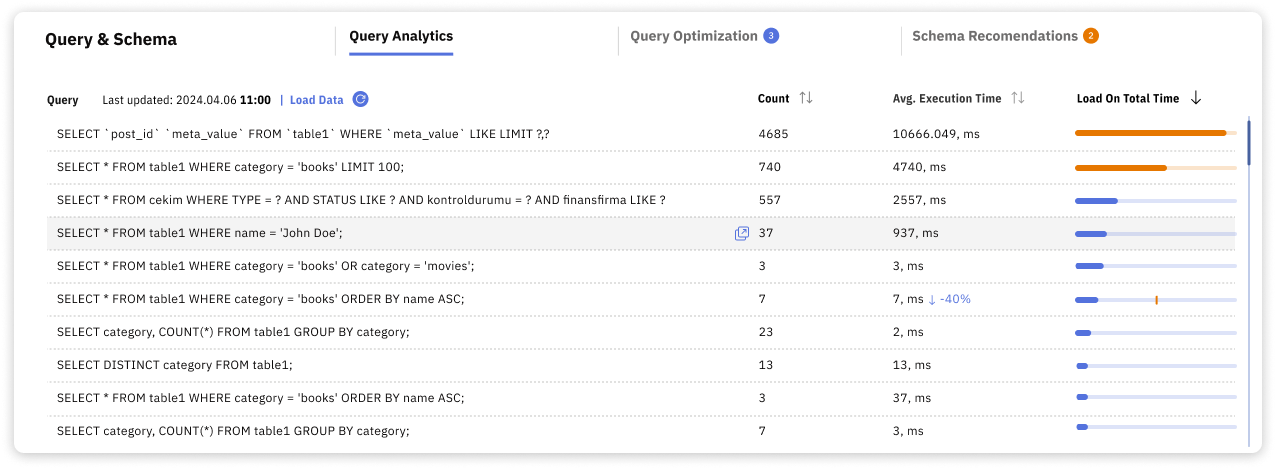
Task: Open the Schema Recomendations tab
Action: [994, 36]
